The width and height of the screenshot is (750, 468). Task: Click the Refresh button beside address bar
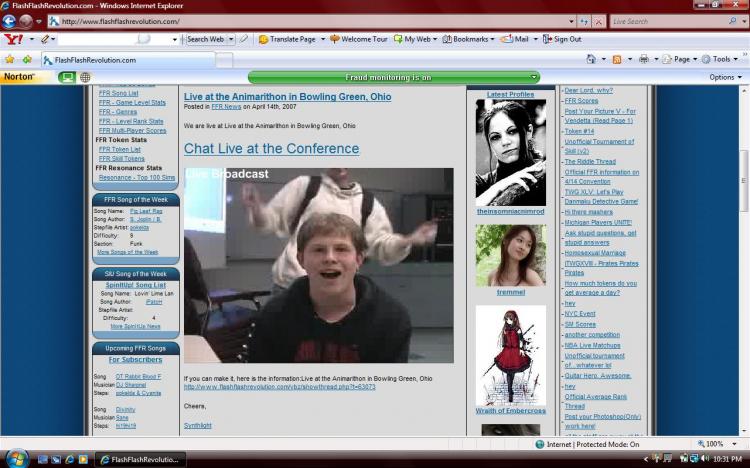[x=584, y=22]
